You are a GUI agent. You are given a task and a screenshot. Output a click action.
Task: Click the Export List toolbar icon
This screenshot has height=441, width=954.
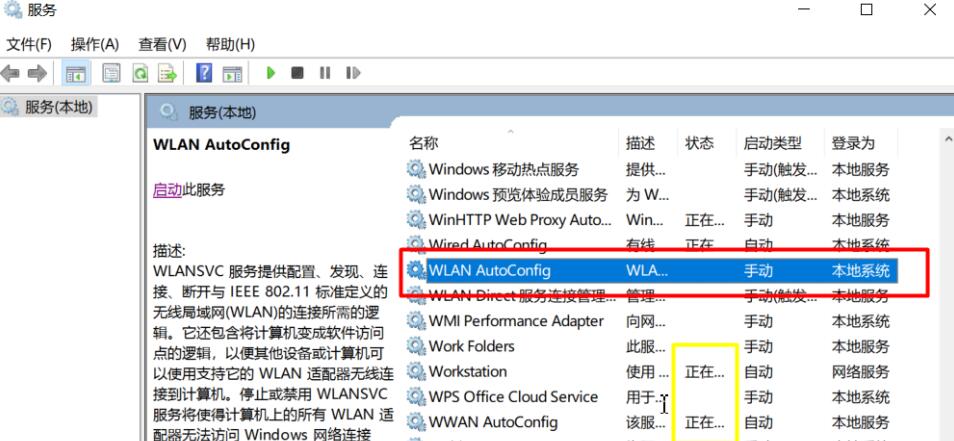pos(167,73)
